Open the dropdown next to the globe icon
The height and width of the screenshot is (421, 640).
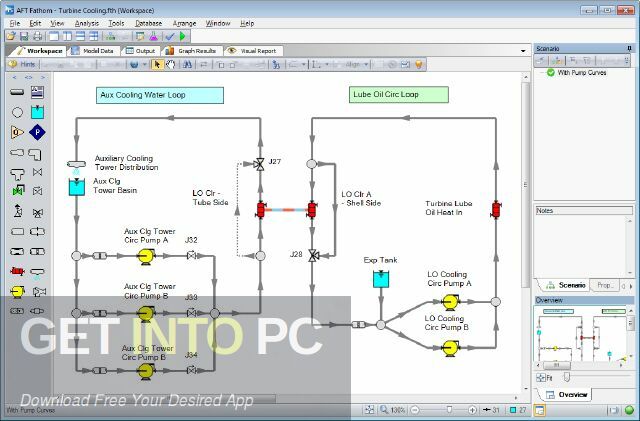coord(144,65)
